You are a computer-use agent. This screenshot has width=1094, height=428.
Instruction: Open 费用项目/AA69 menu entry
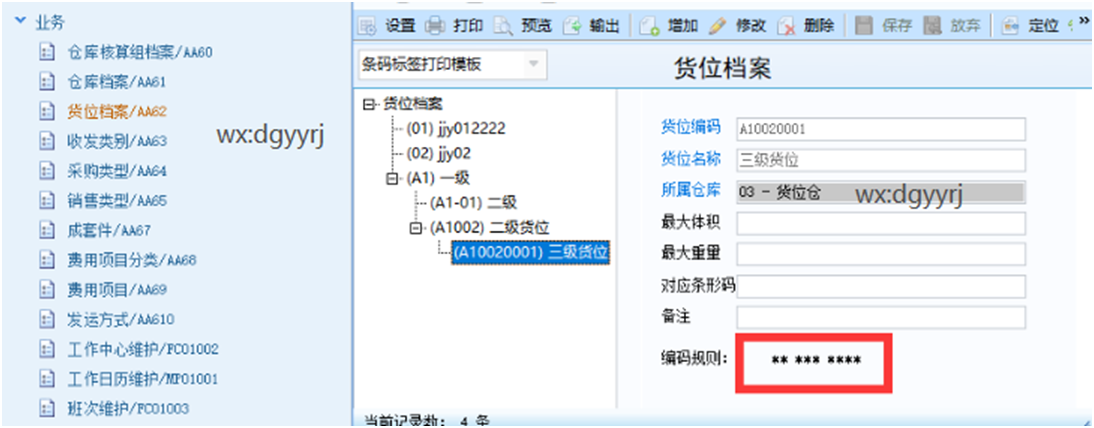[x=117, y=290]
